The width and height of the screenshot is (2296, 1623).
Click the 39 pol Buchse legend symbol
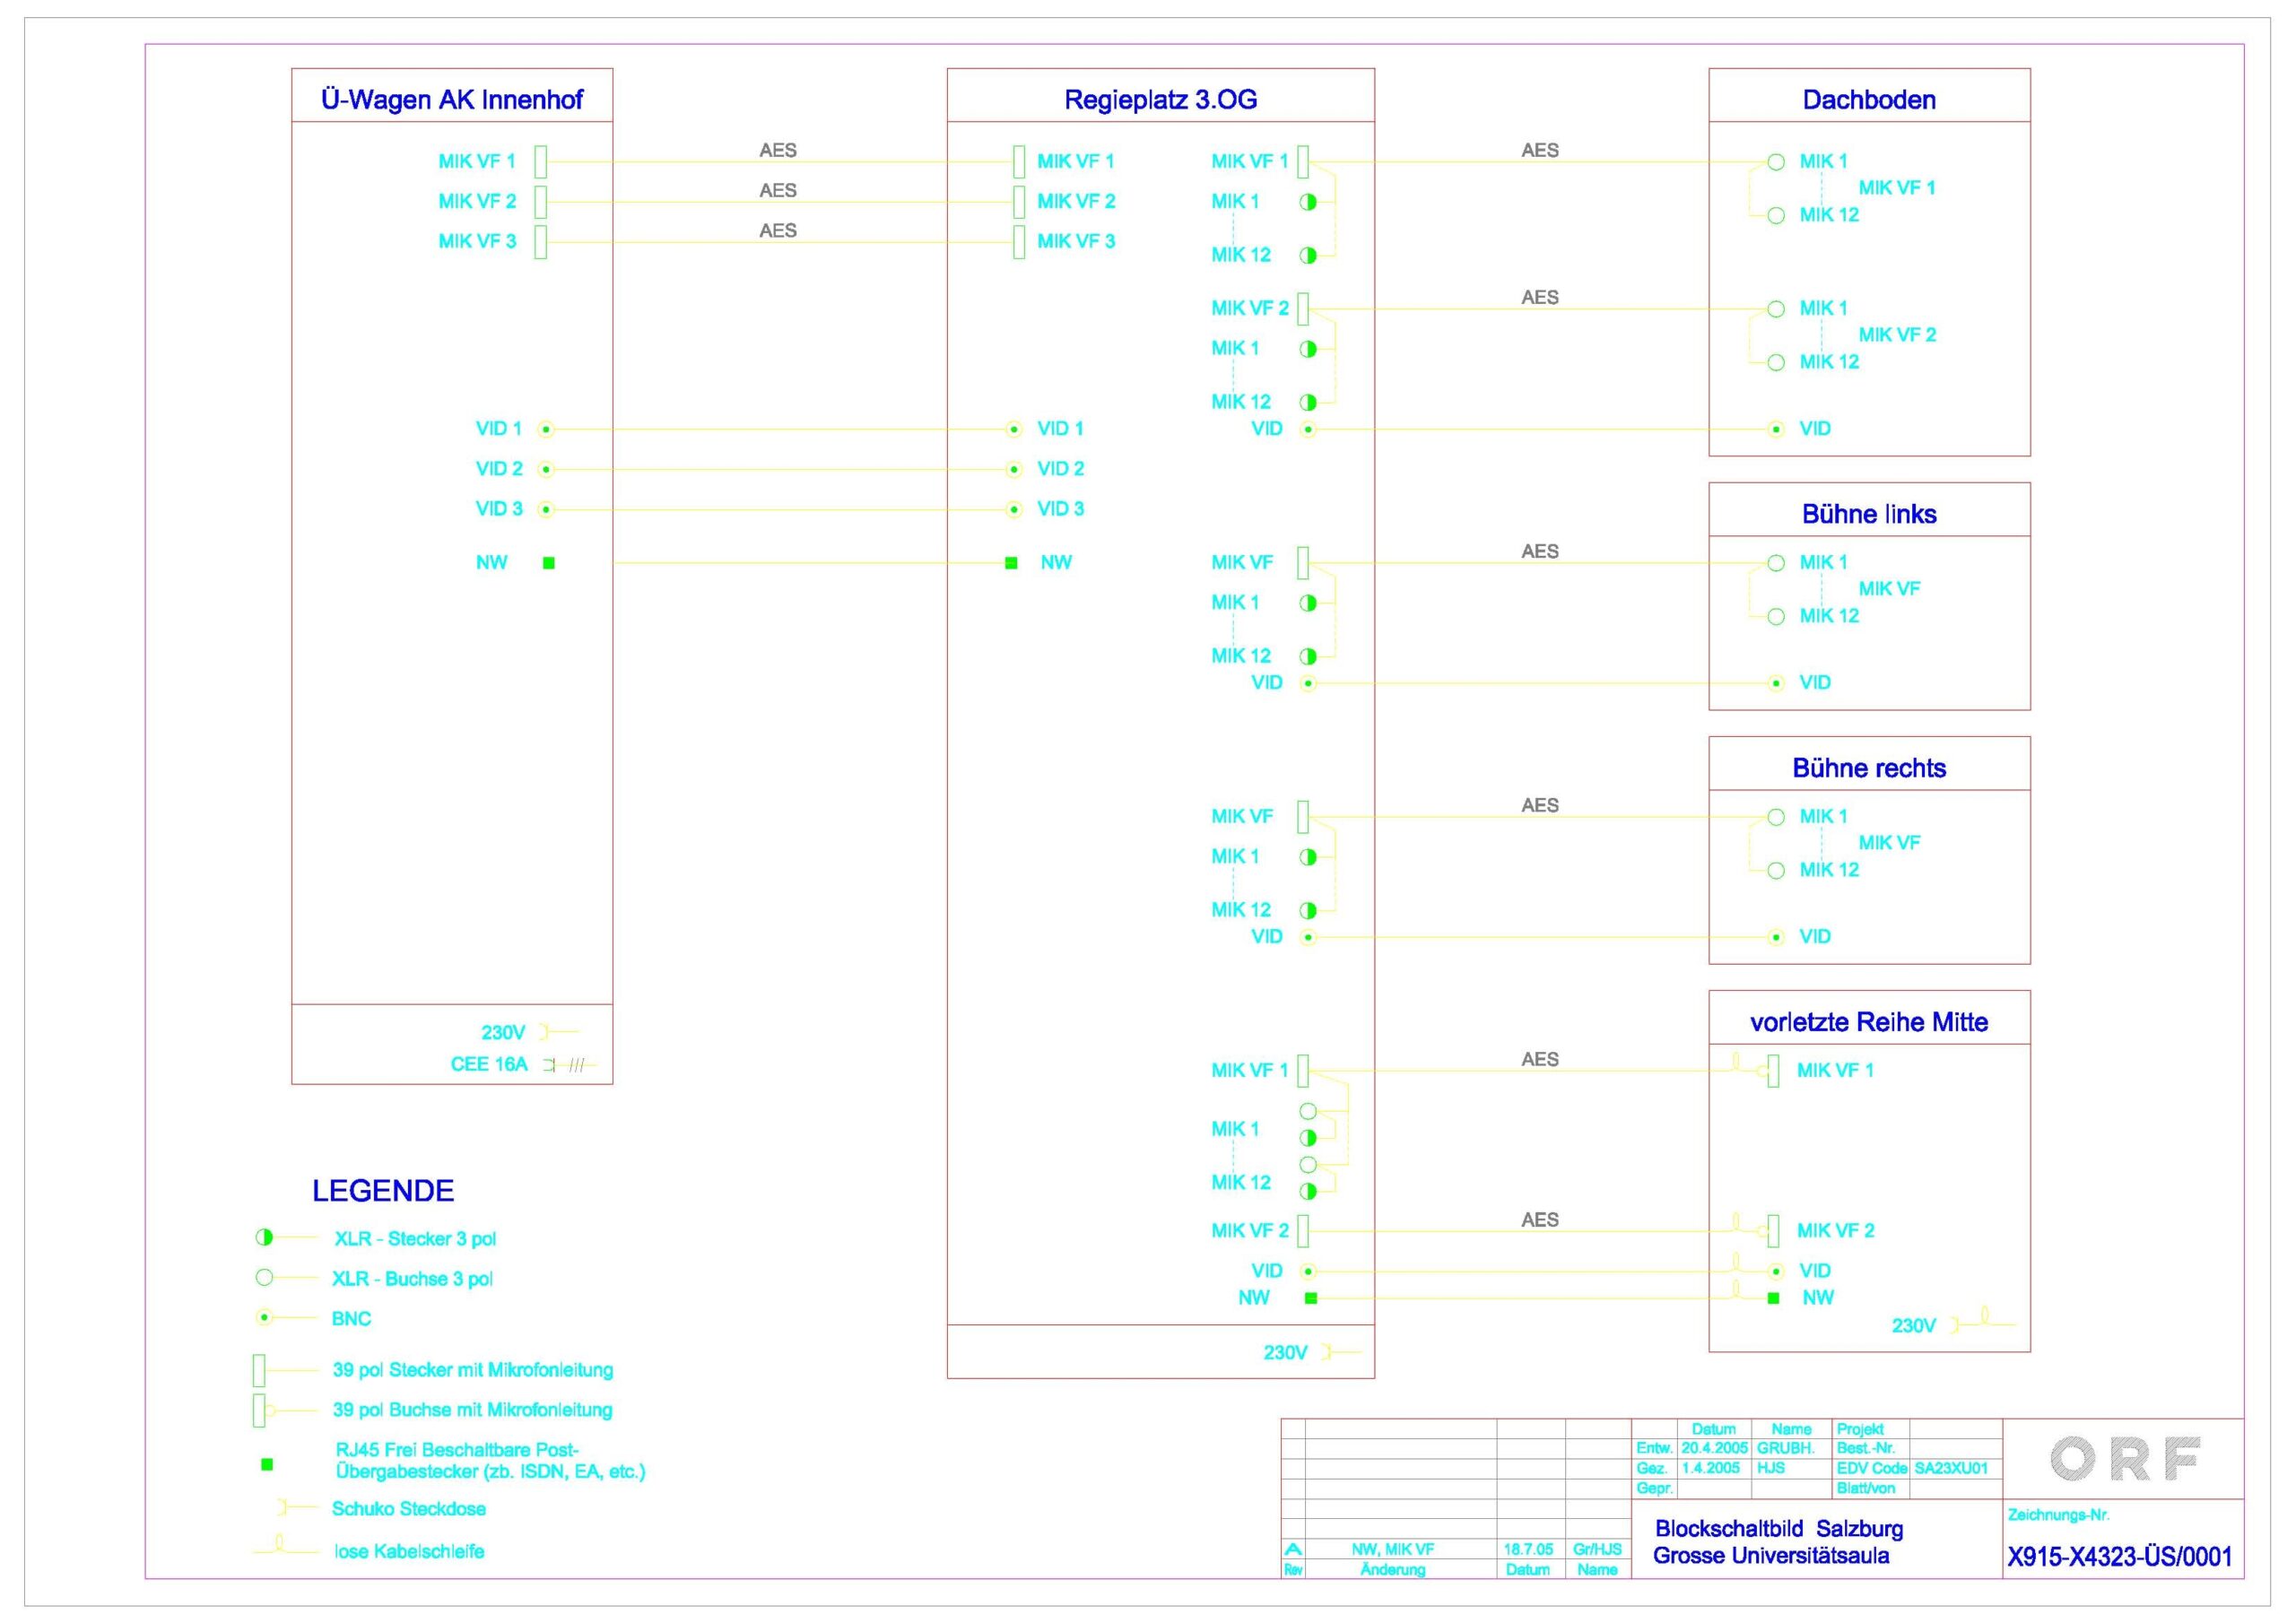pyautogui.click(x=260, y=1410)
